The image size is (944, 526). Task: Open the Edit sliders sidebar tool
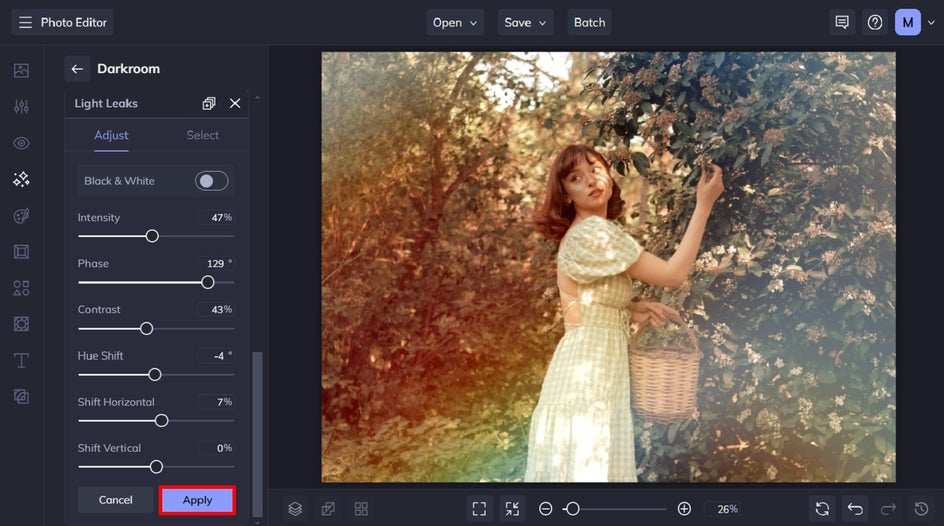(x=21, y=107)
